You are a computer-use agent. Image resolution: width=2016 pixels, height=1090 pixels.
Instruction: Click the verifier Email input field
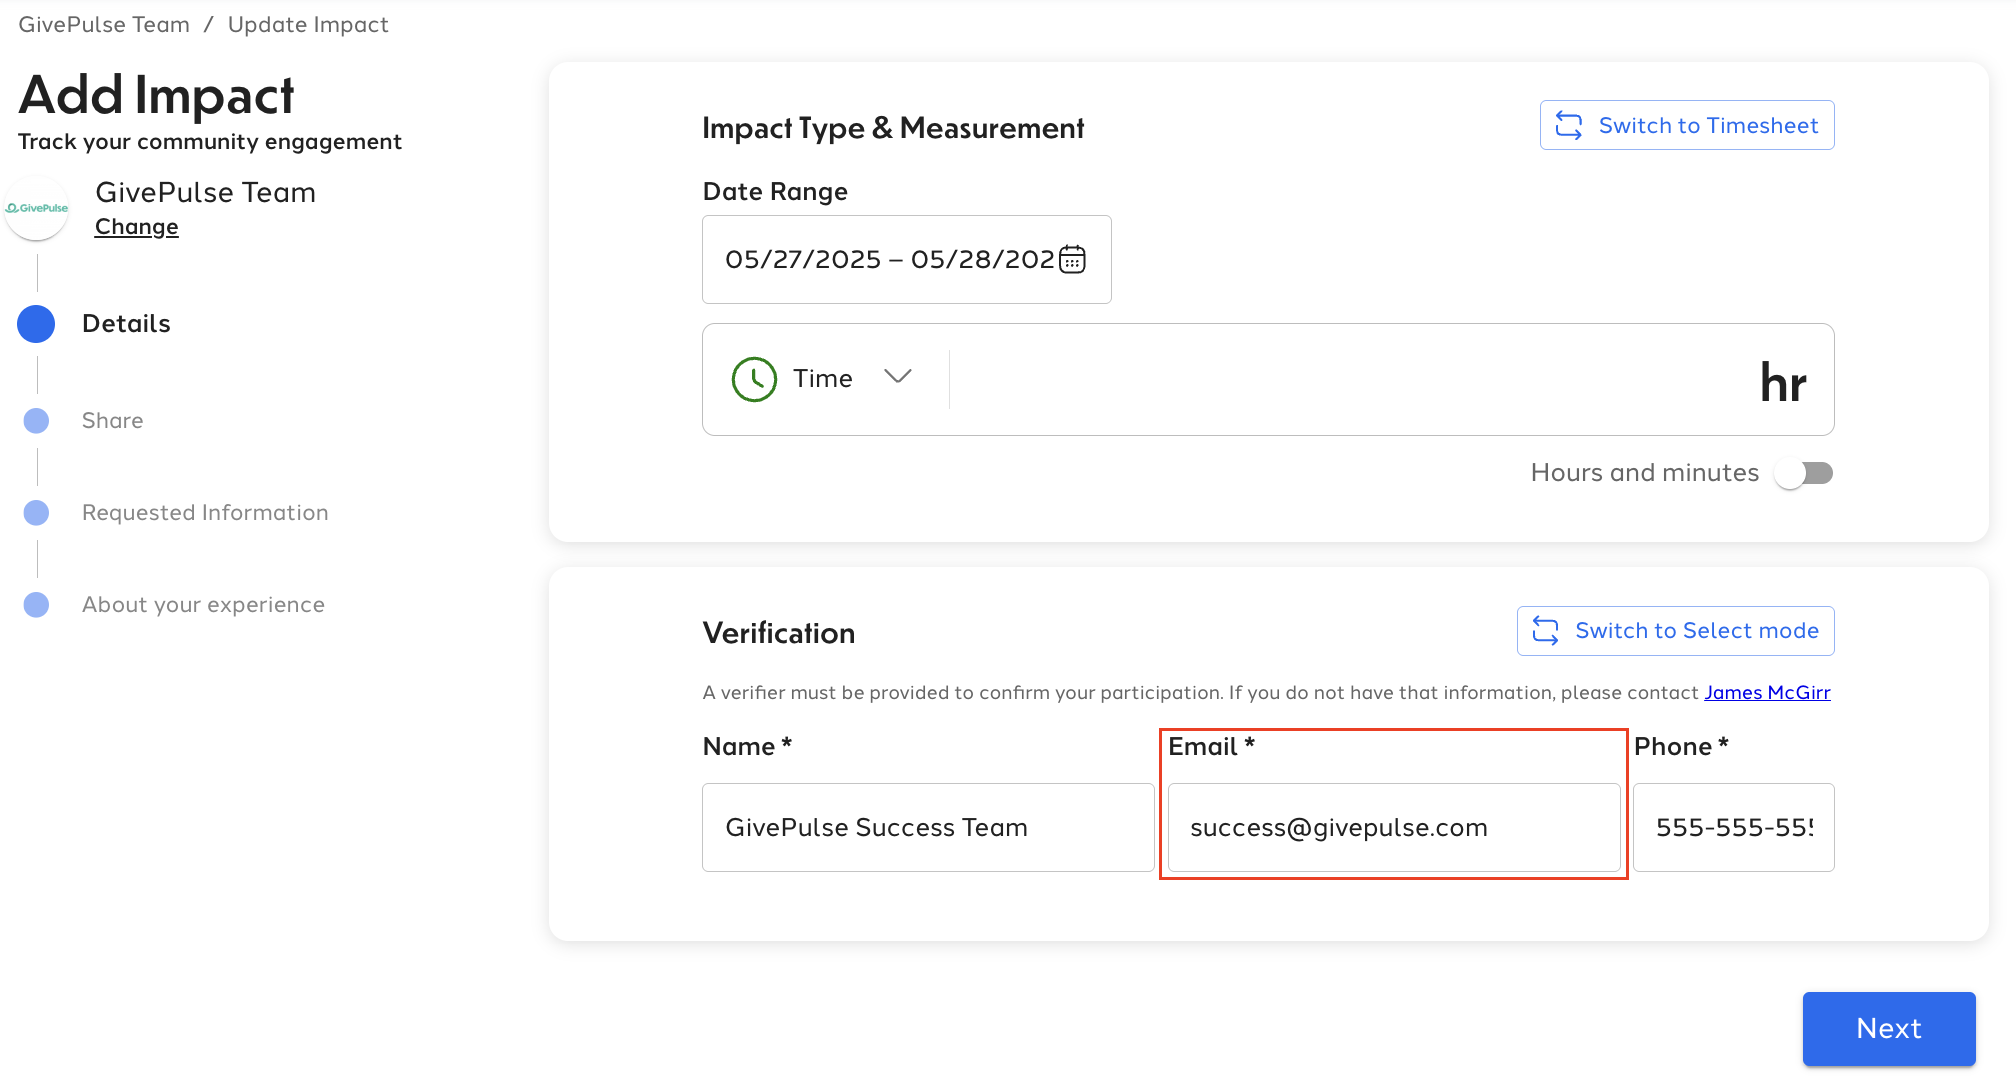pos(1394,828)
